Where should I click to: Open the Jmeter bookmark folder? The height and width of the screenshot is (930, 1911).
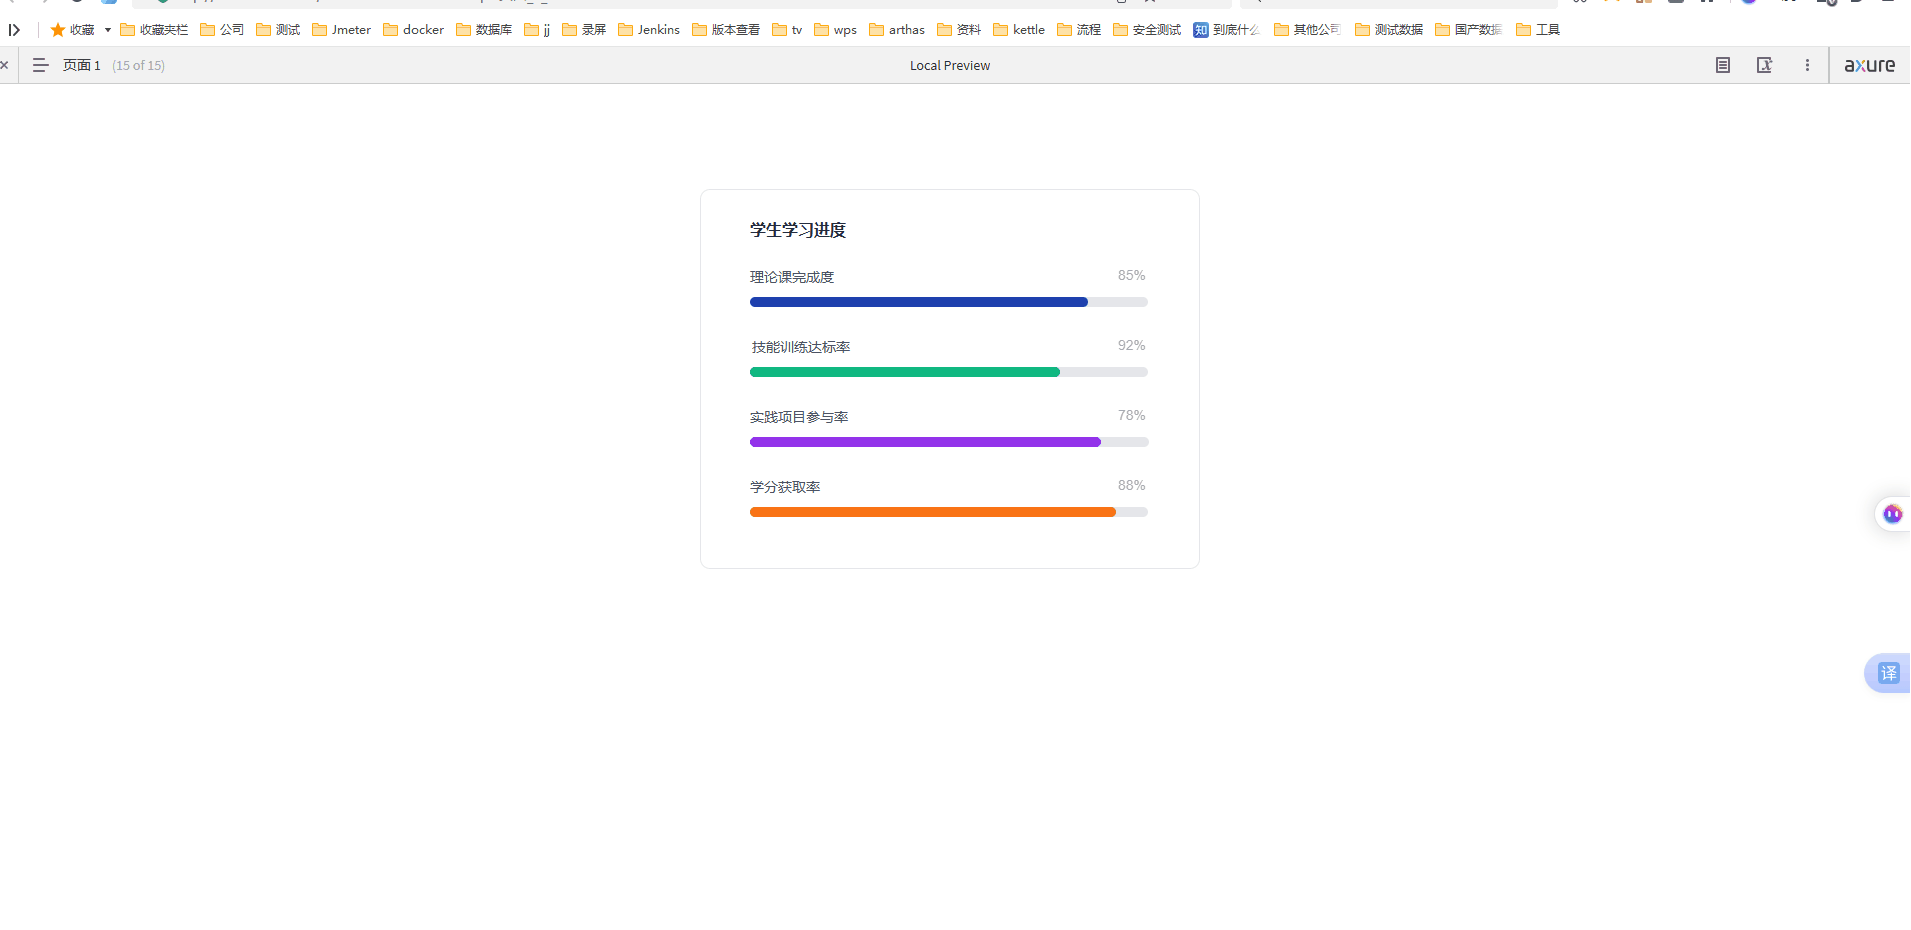pyautogui.click(x=341, y=30)
